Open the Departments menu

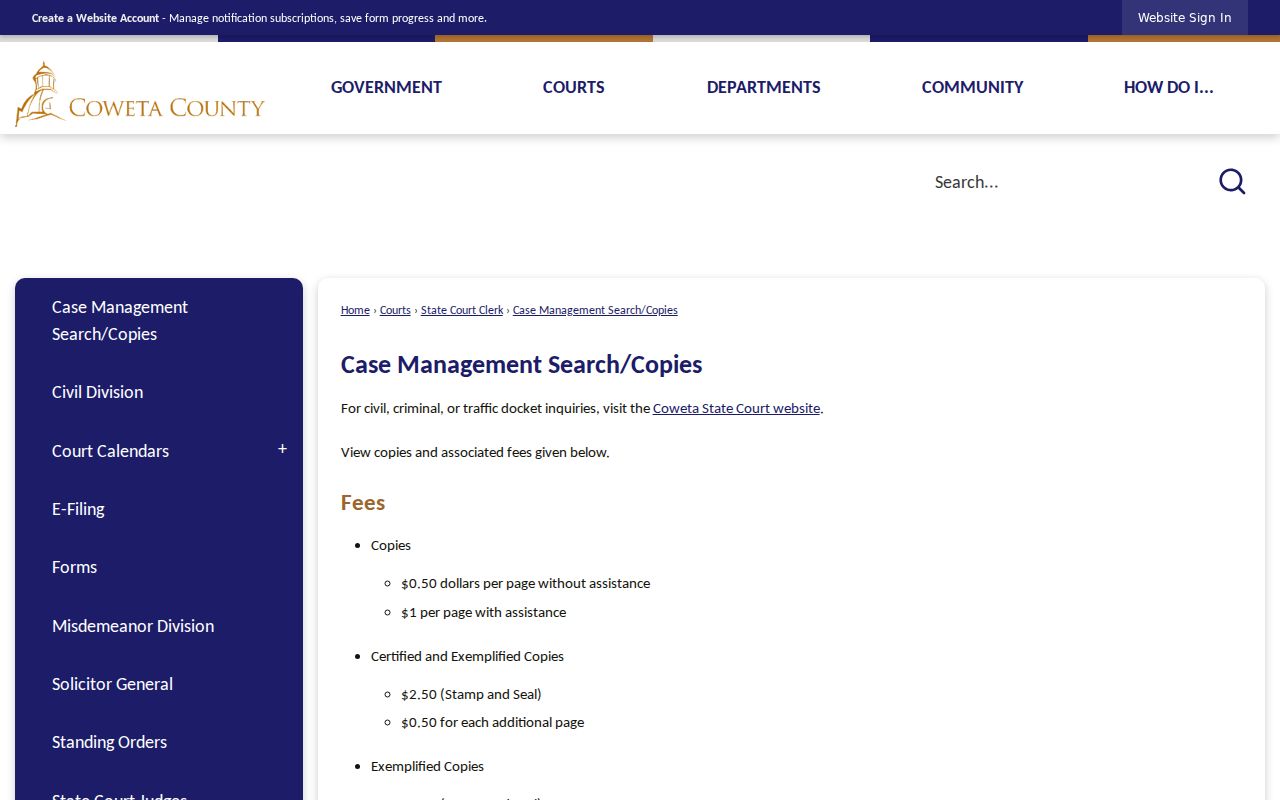[x=764, y=87]
